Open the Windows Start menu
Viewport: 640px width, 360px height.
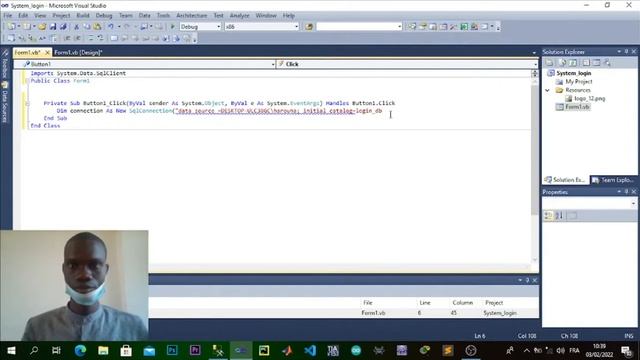(x=11, y=351)
